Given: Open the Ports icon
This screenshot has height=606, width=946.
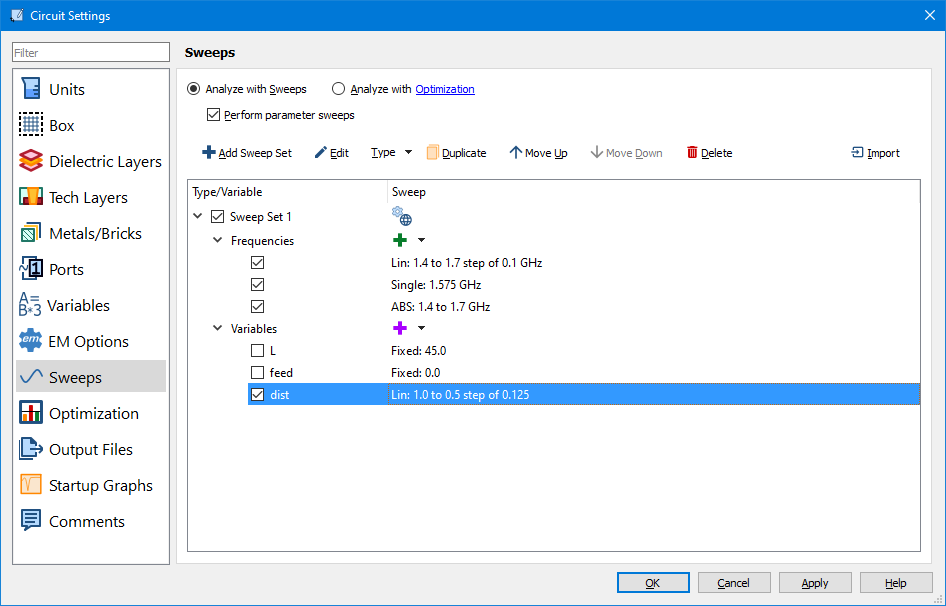Looking at the screenshot, I should tap(31, 269).
